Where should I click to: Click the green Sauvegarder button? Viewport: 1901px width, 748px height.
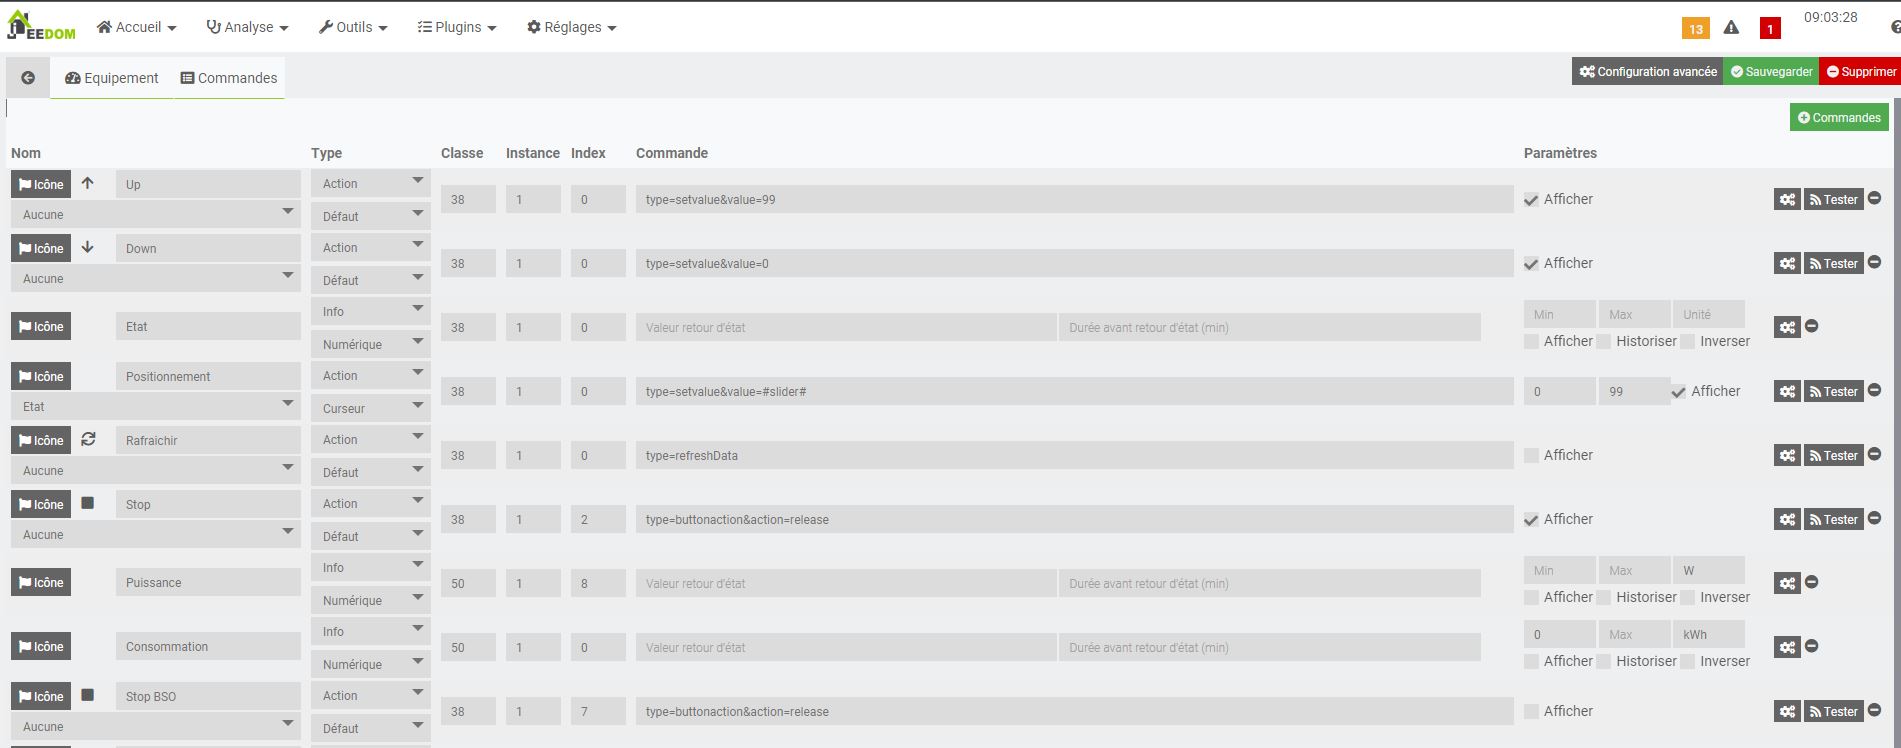1771,72
